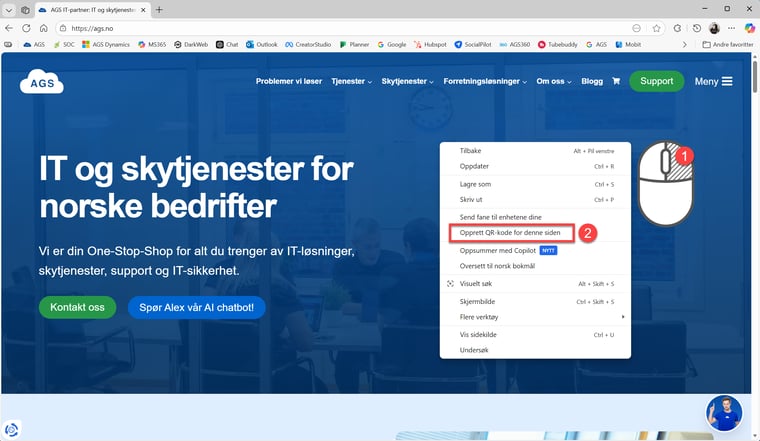Select Opprett QR-kode for denne siden
The image size is (760, 441).
(535, 233)
